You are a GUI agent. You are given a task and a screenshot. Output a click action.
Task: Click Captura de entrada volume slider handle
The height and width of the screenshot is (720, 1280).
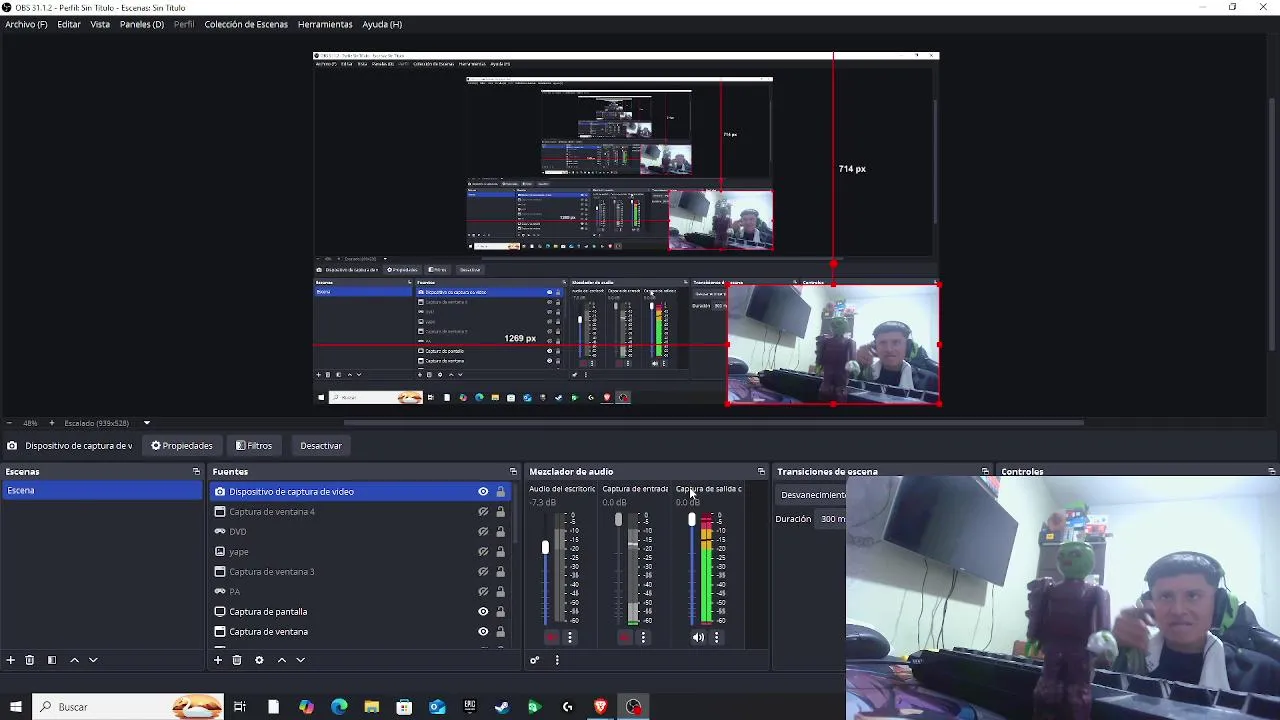618,520
